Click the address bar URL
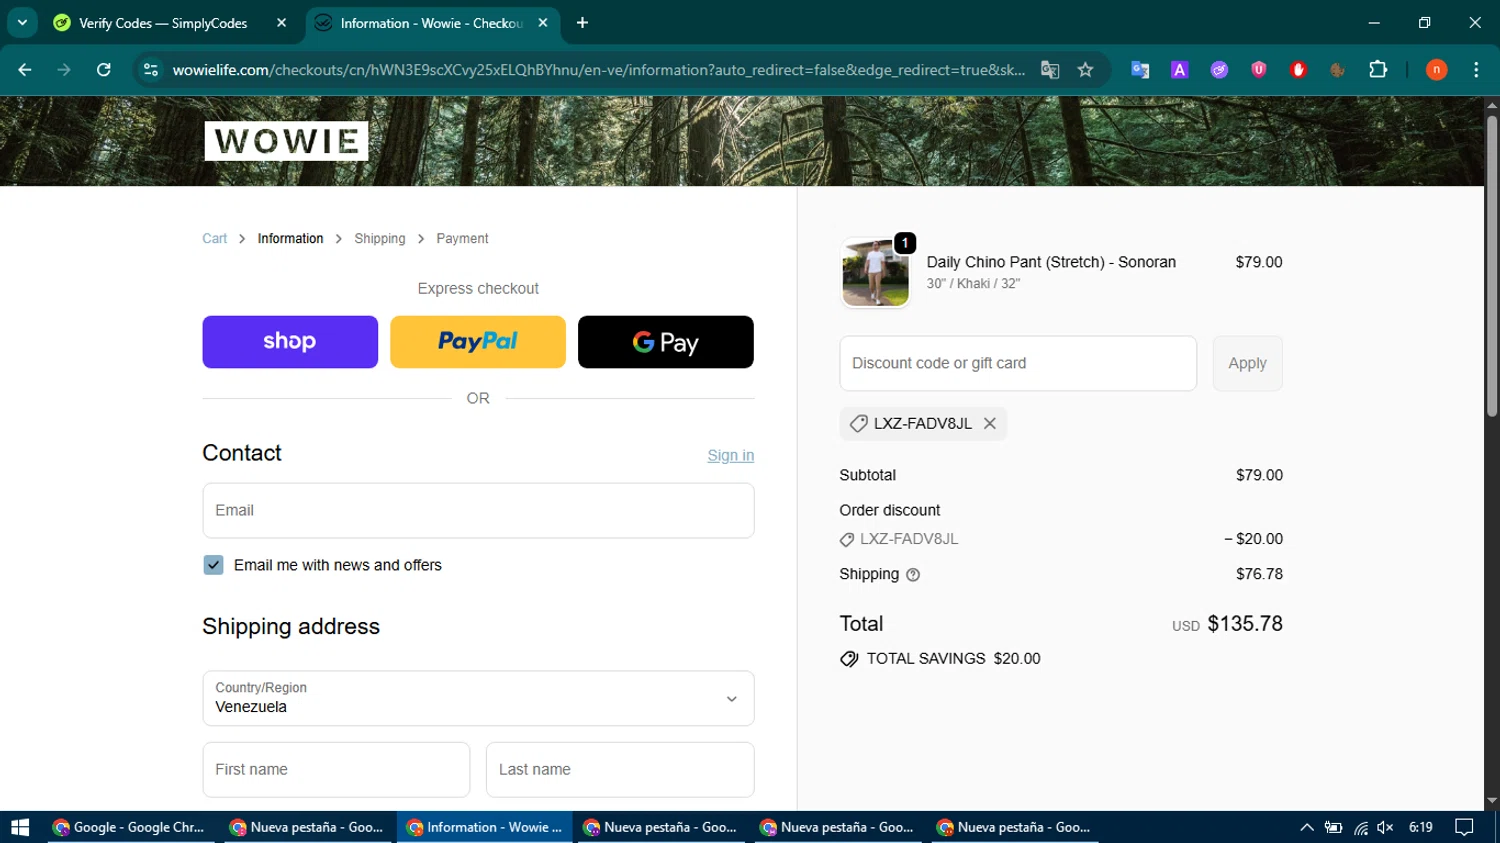Image resolution: width=1500 pixels, height=843 pixels. click(598, 70)
